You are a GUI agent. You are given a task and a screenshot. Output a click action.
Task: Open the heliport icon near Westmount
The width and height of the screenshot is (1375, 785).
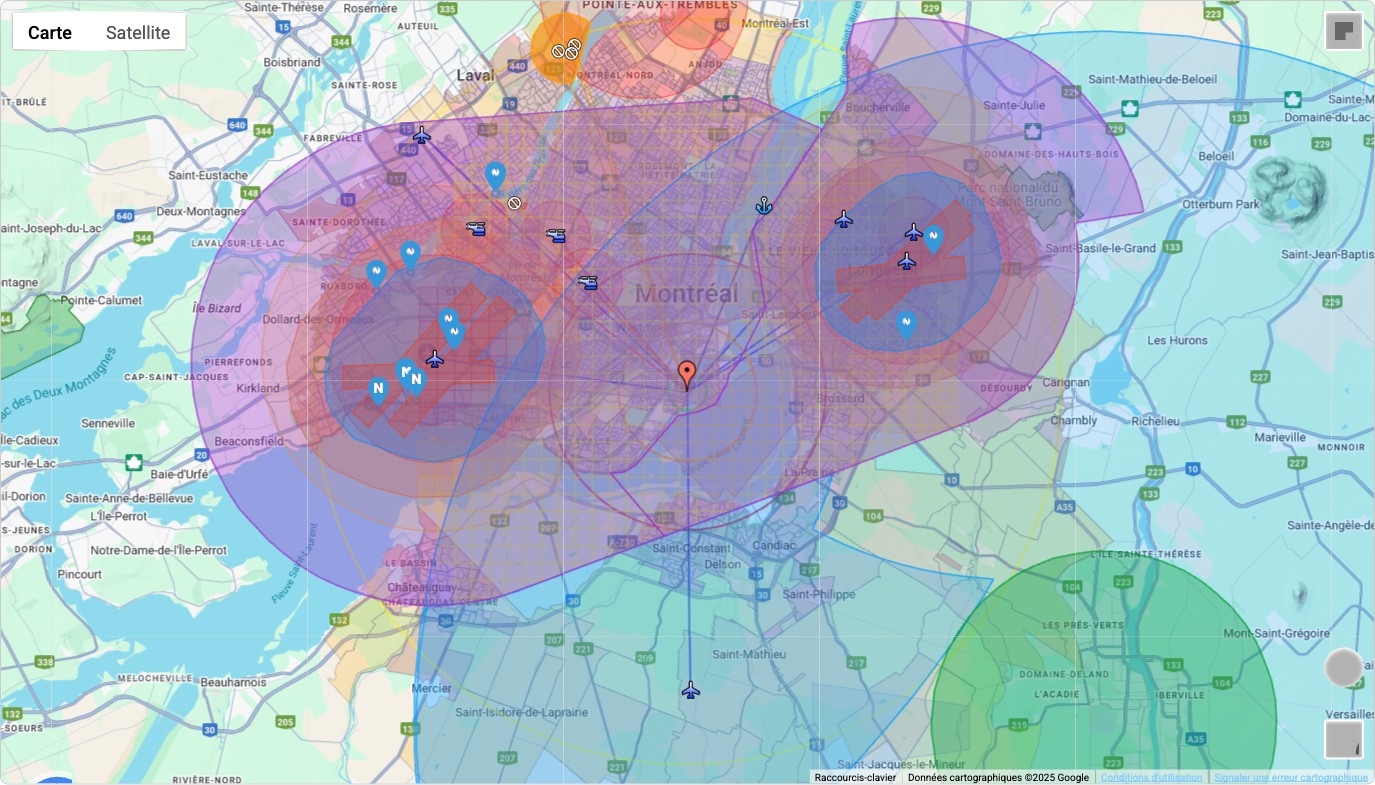click(x=588, y=282)
